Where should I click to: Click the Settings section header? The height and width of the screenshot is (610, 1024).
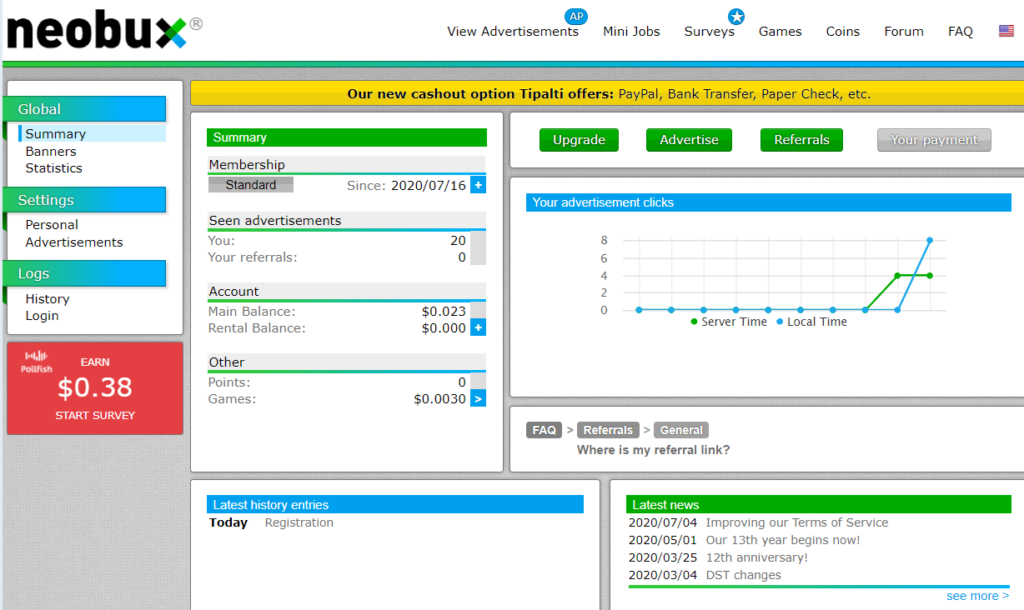pyautogui.click(x=85, y=200)
